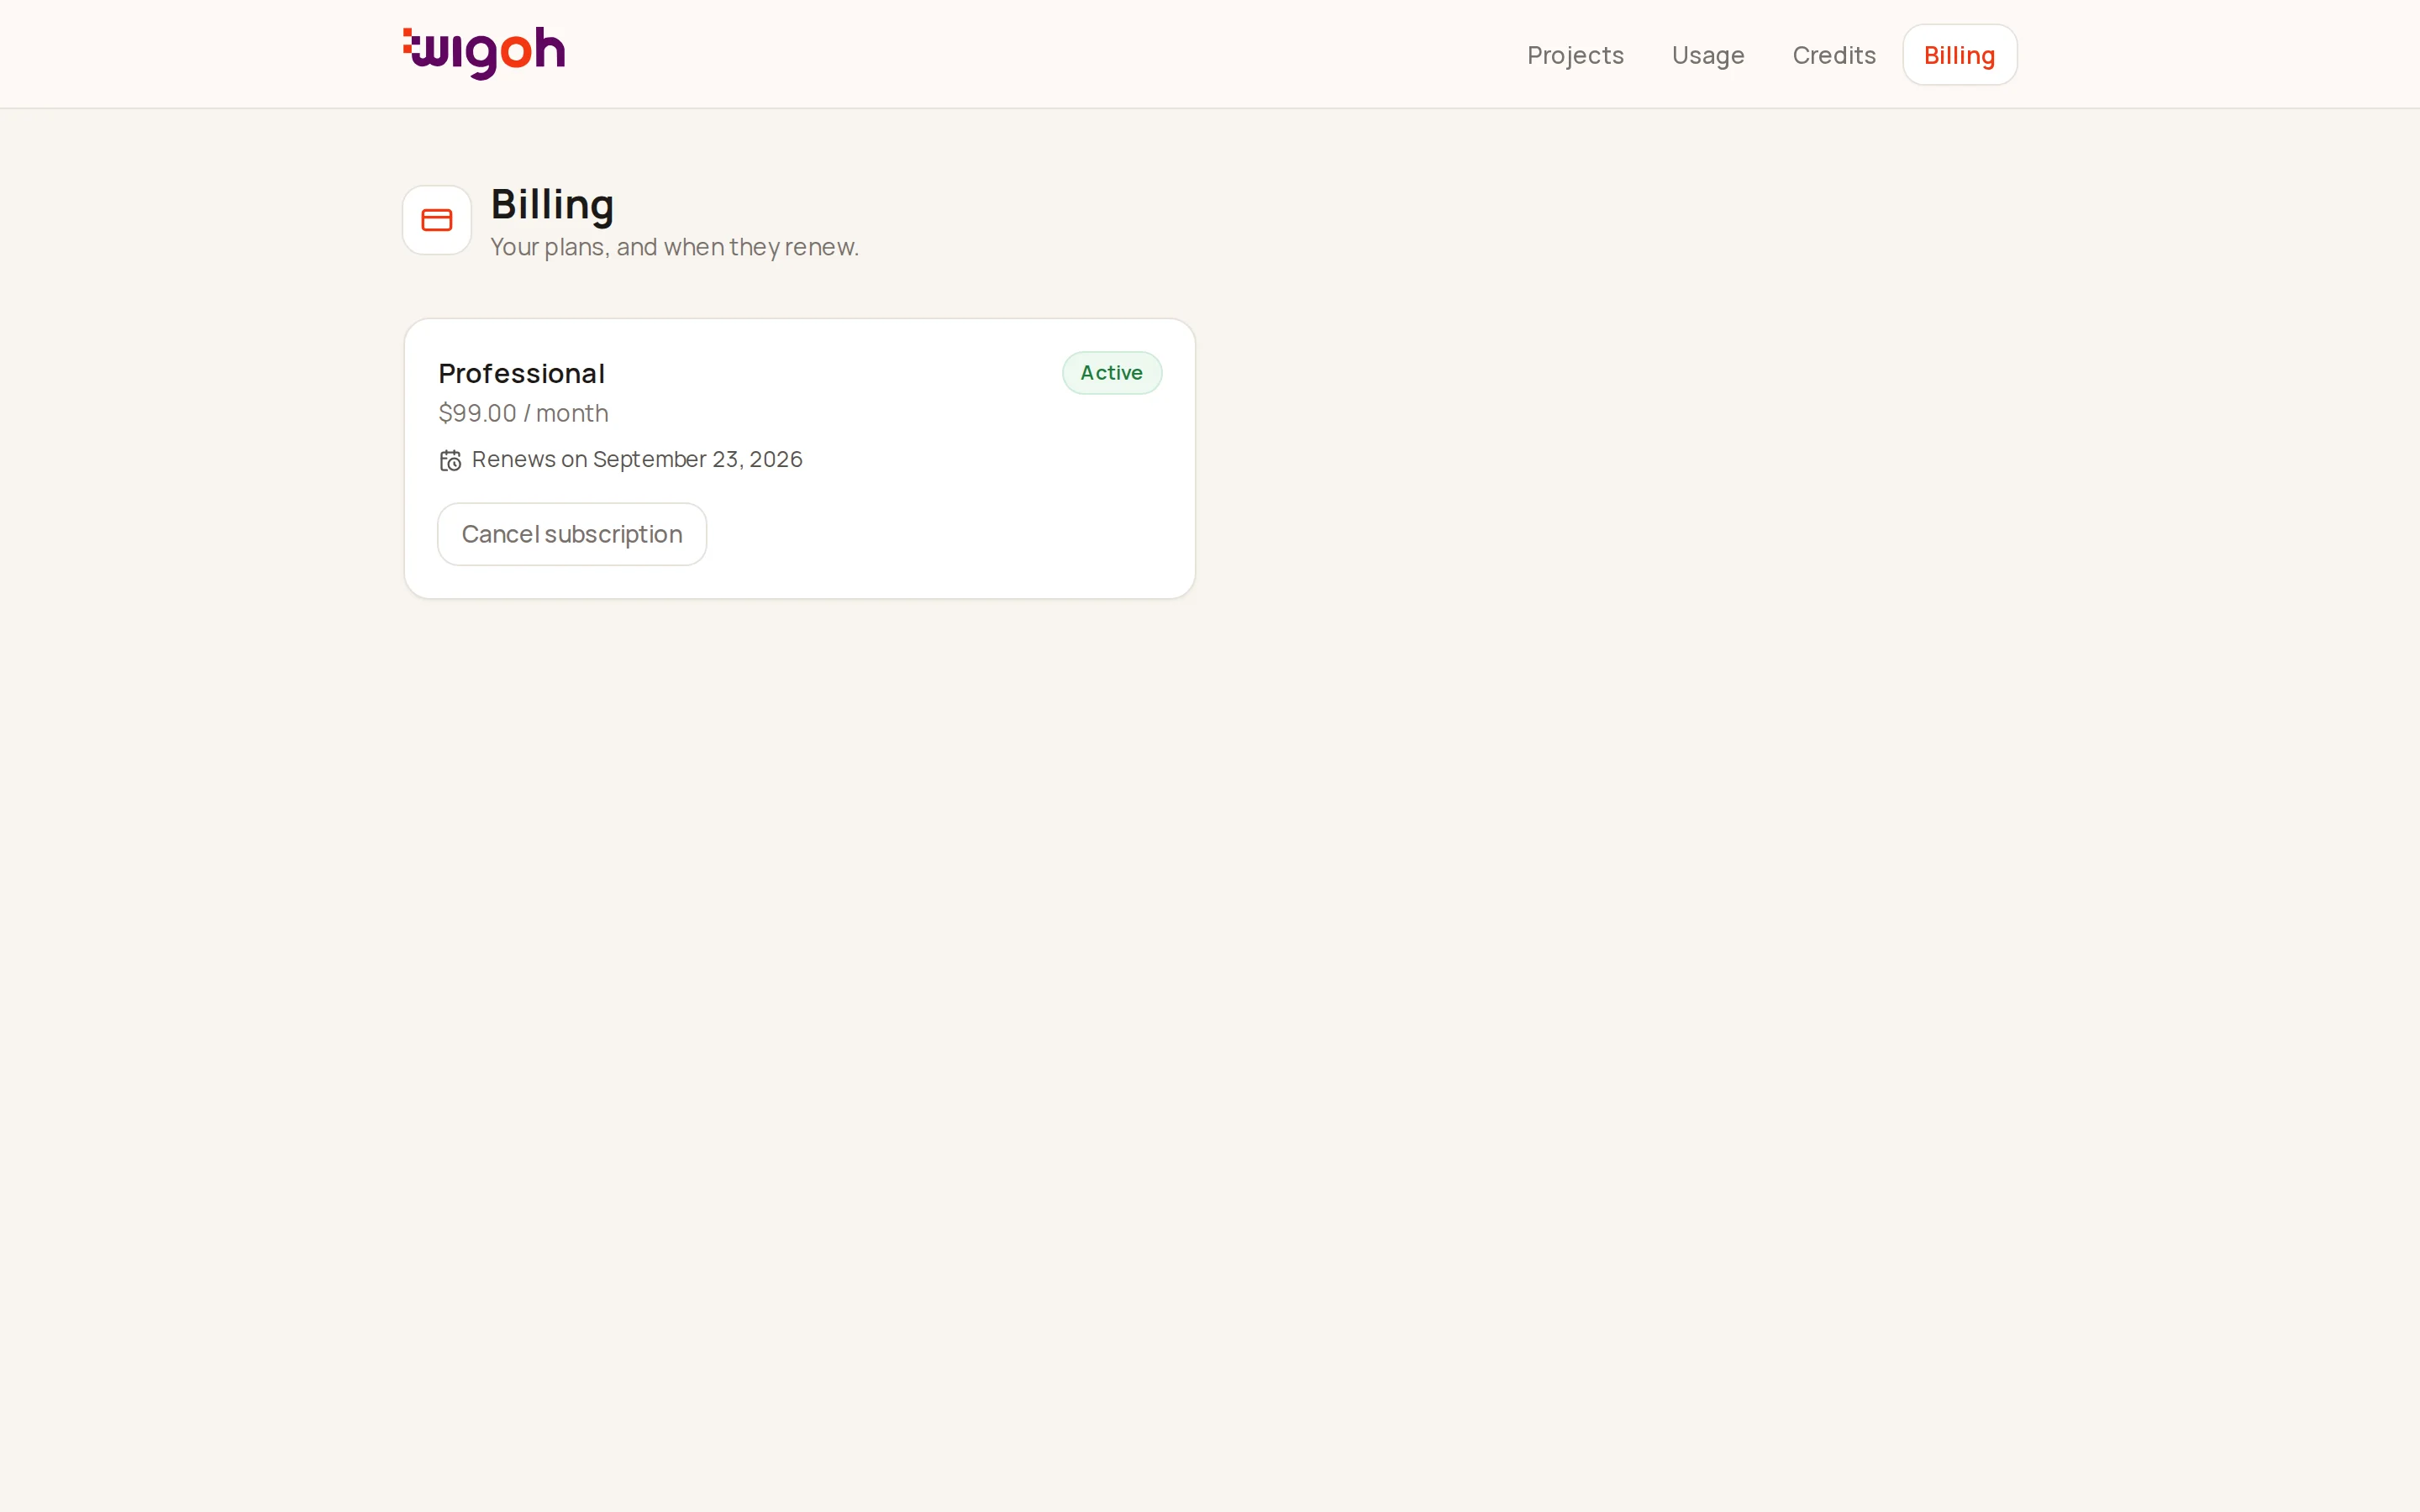The width and height of the screenshot is (2420, 1512).
Task: Open the Credits tab
Action: coord(1834,55)
